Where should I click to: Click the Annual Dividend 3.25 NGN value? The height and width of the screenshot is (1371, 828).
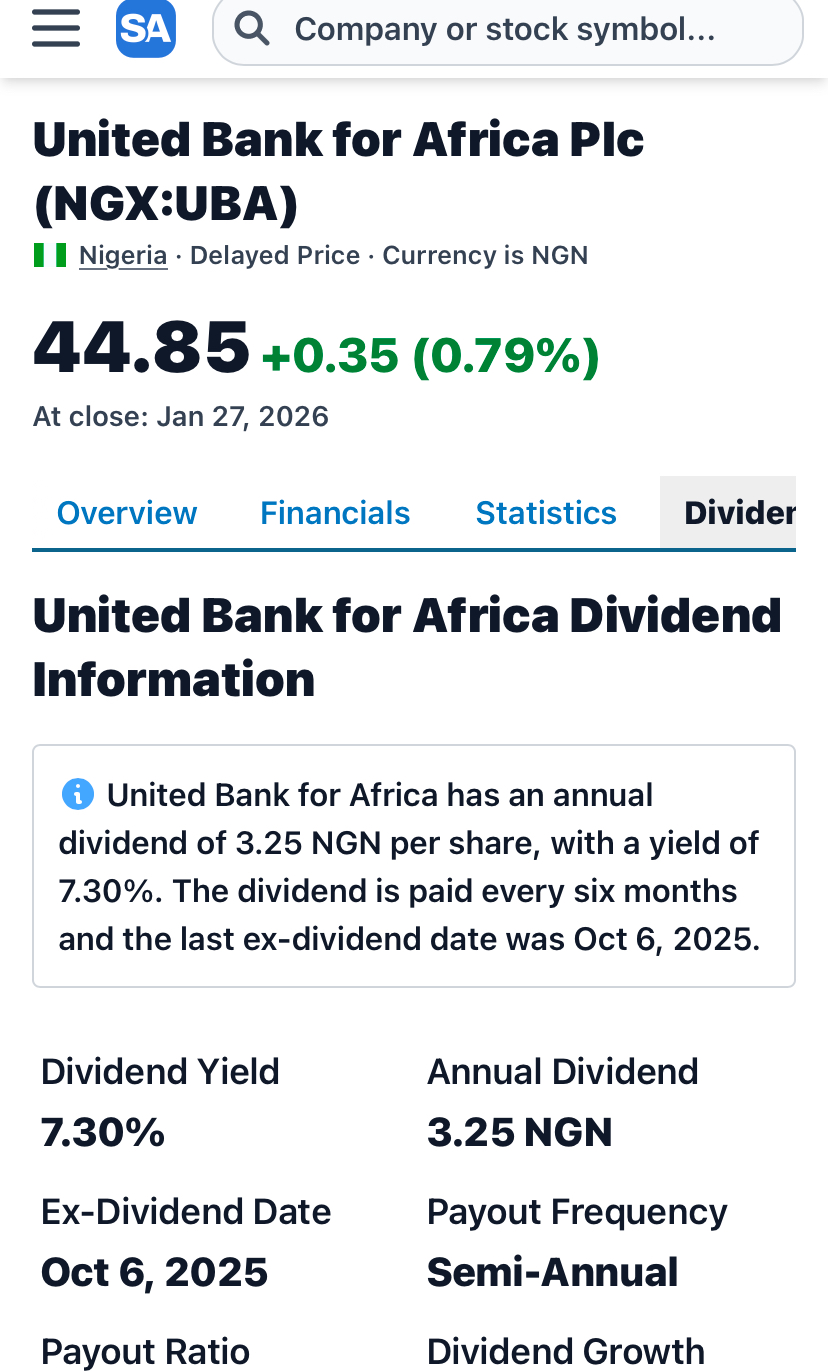click(x=520, y=1132)
